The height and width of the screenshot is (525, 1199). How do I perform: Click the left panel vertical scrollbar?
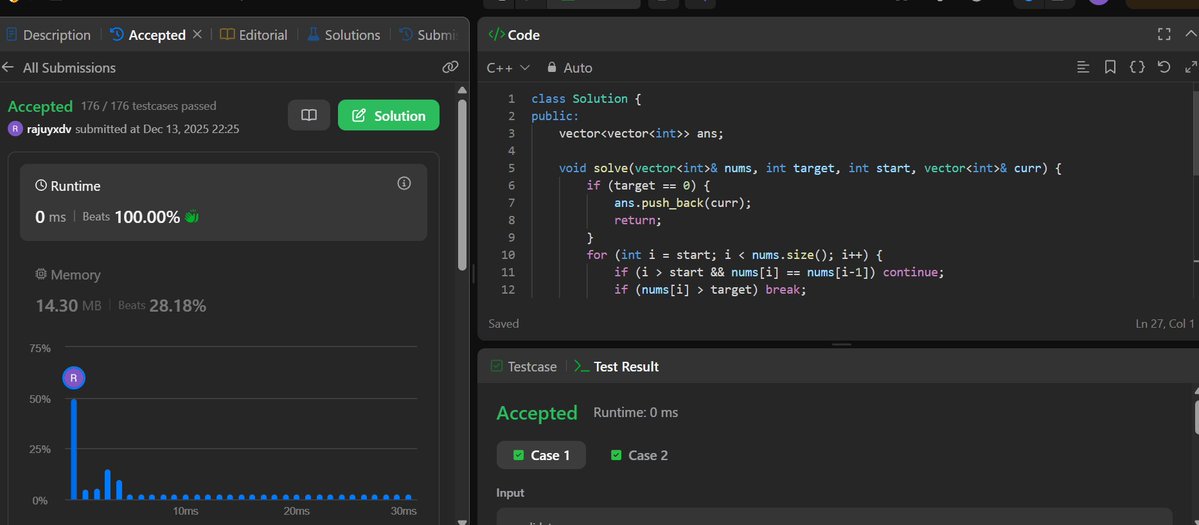[x=462, y=183]
